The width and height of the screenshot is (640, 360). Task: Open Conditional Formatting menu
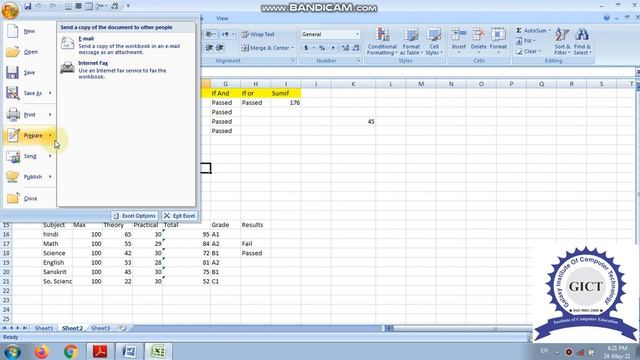click(x=382, y=42)
